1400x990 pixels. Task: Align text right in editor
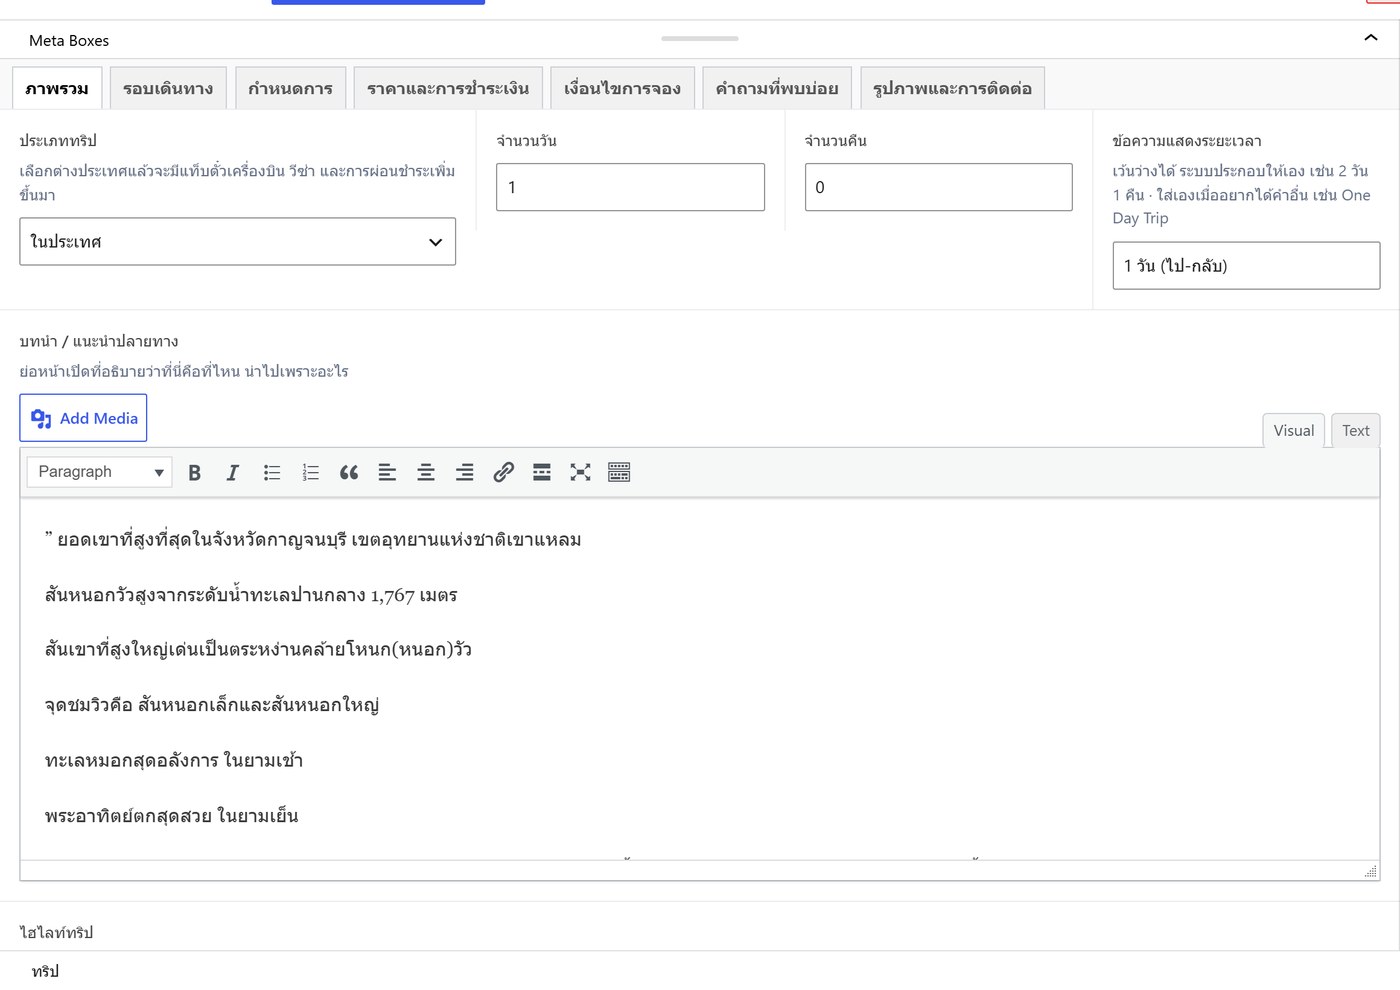[464, 472]
